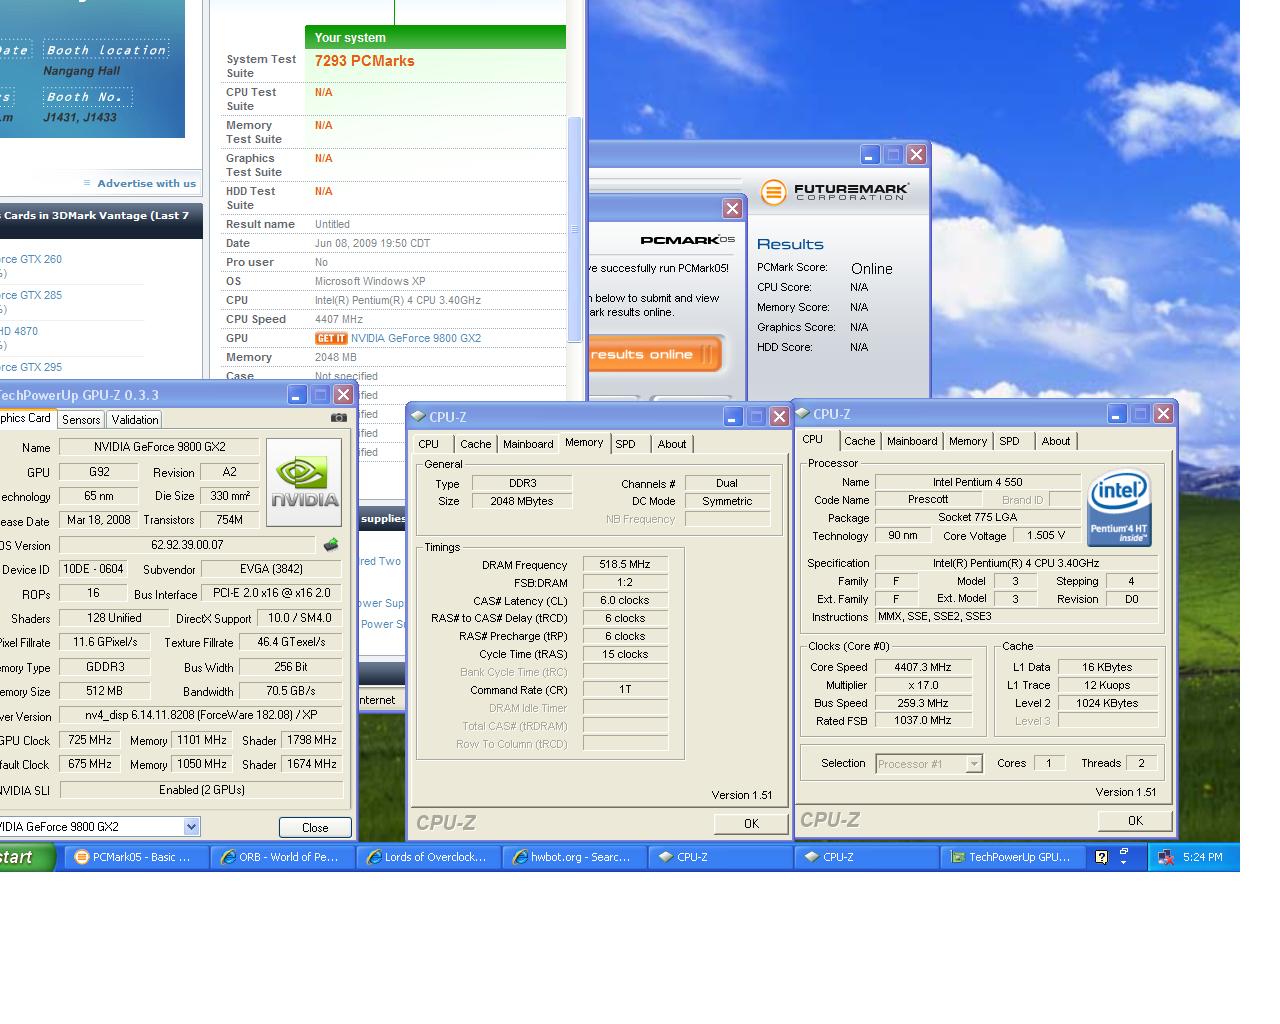Open the Windows Start button
The width and height of the screenshot is (1280, 1024).
click(x=27, y=857)
